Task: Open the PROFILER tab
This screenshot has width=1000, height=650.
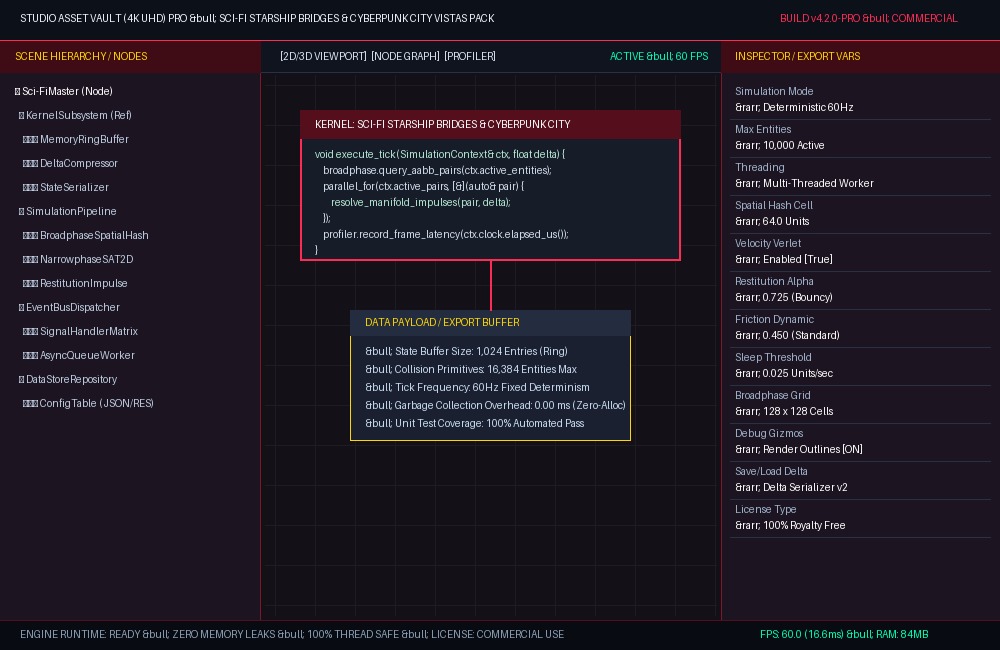Action: point(470,56)
